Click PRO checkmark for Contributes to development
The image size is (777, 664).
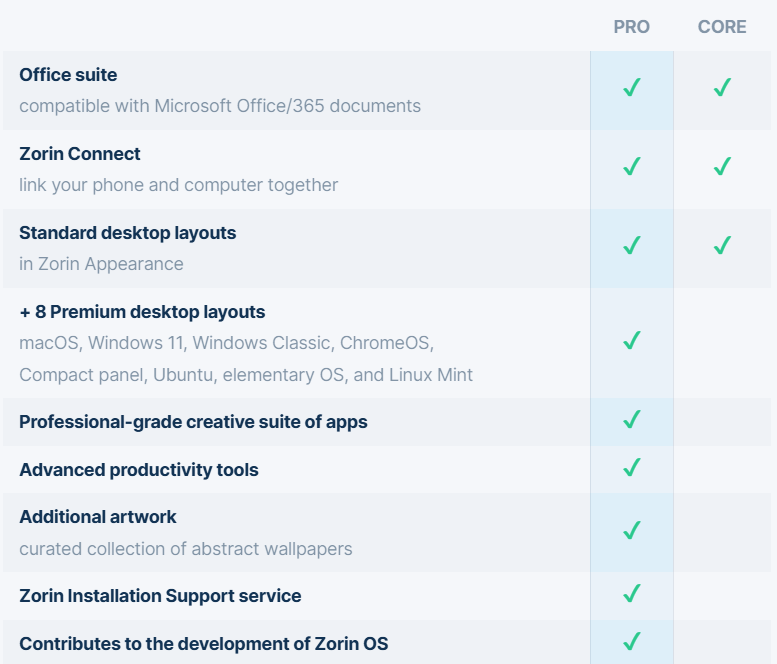[631, 641]
